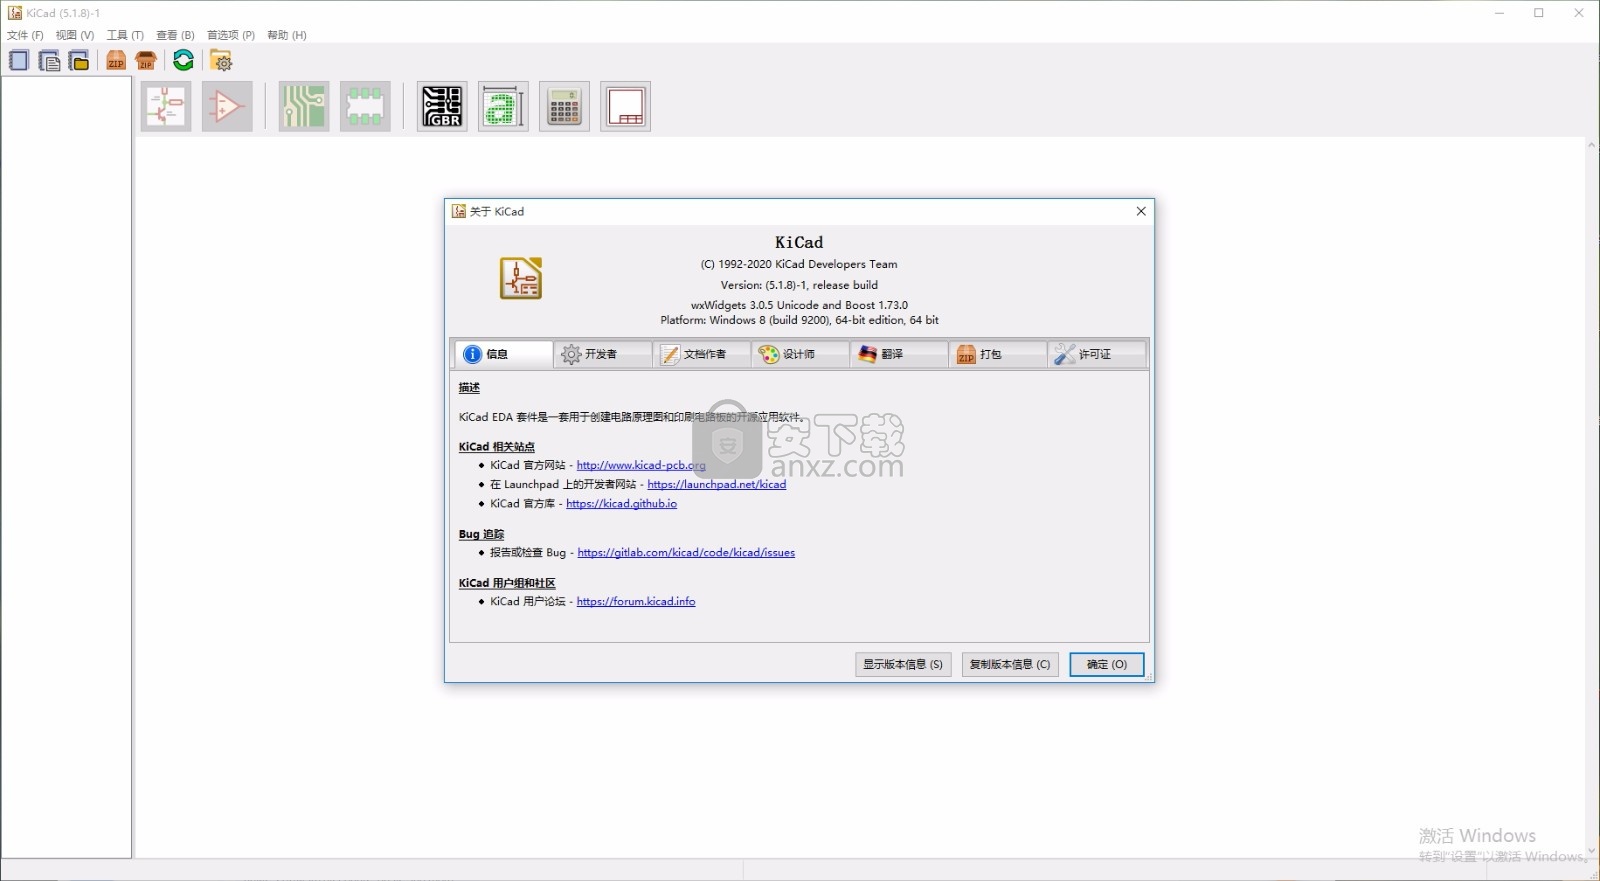Viewport: 1600px width, 881px height.
Task: Click the 'KiCad 用户组和社区' heading
Action: (x=507, y=583)
